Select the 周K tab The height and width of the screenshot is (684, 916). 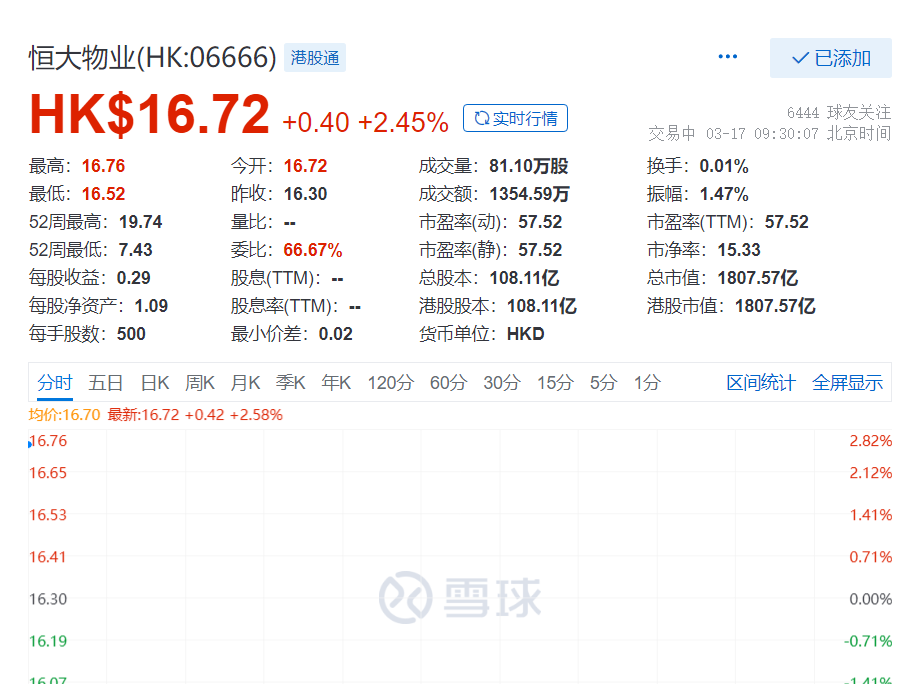point(200,382)
